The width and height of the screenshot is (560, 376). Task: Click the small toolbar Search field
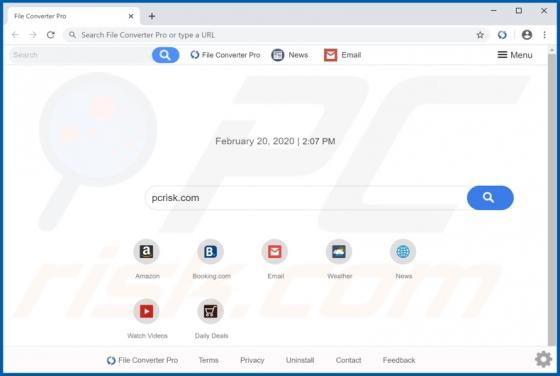80,55
